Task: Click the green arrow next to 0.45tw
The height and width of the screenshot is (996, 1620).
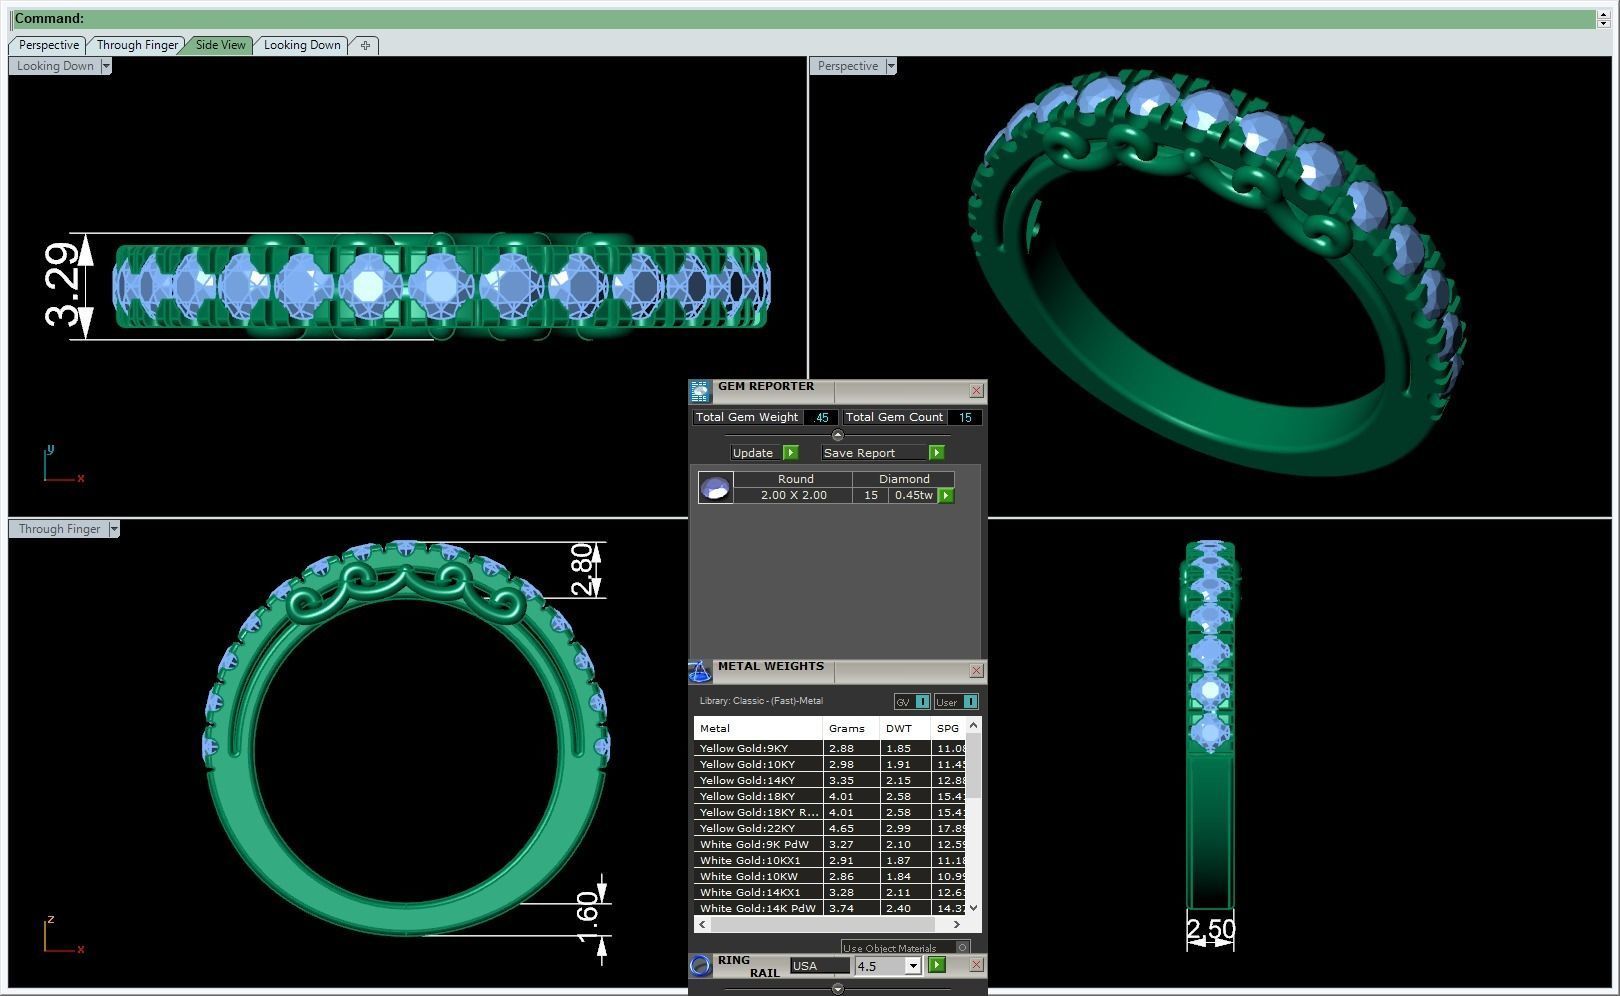Action: [x=945, y=495]
